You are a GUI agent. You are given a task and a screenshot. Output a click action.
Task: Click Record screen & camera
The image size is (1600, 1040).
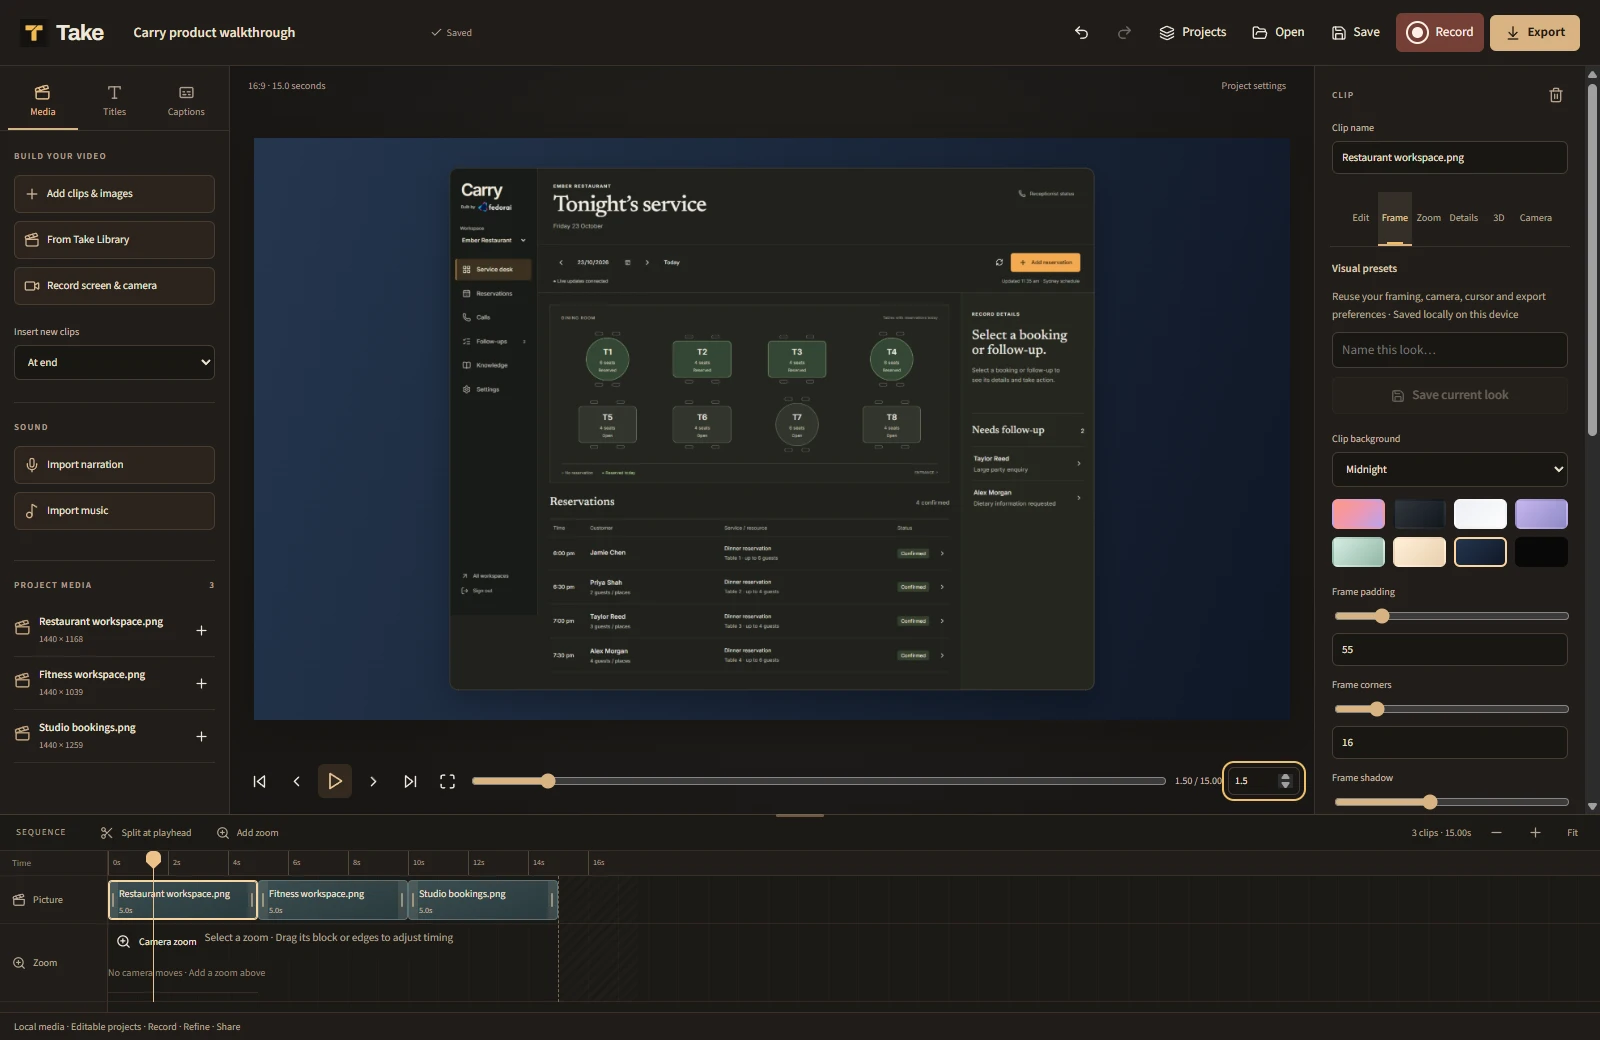tap(114, 286)
